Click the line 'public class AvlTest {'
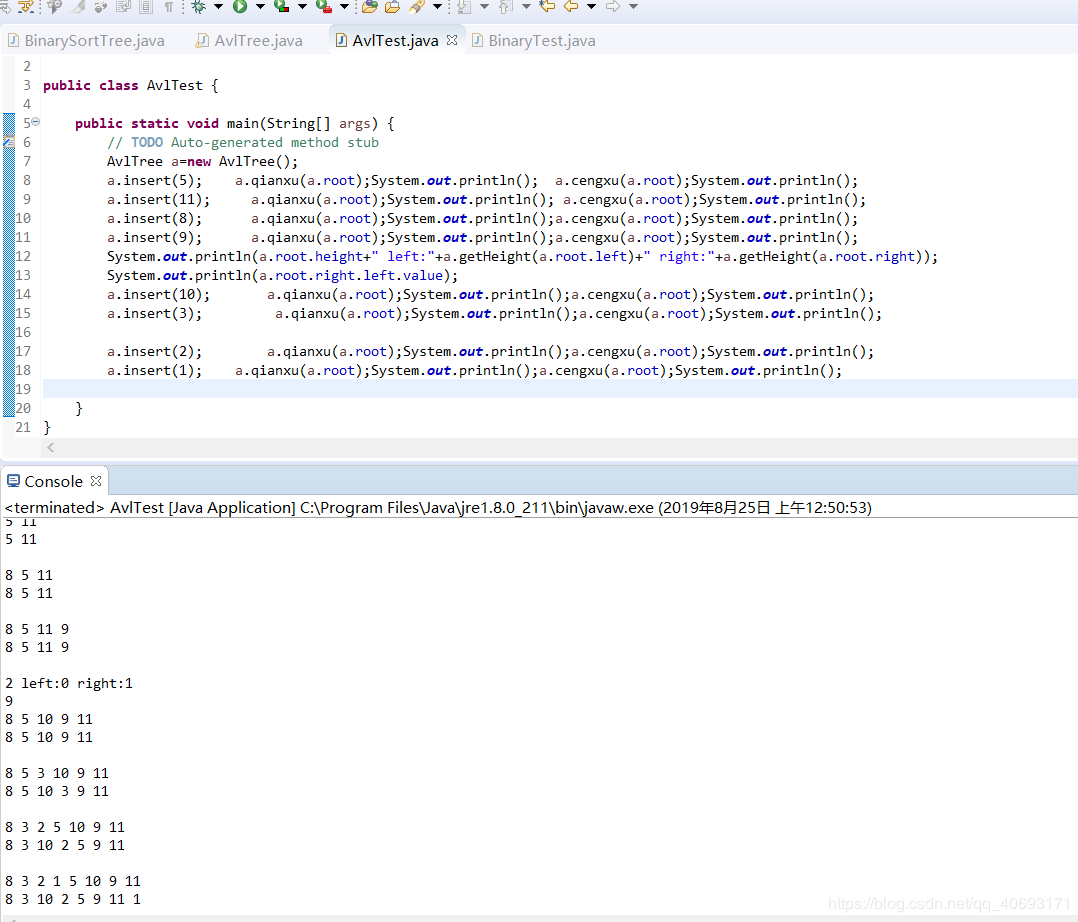The width and height of the screenshot is (1078, 922). pos(131,85)
